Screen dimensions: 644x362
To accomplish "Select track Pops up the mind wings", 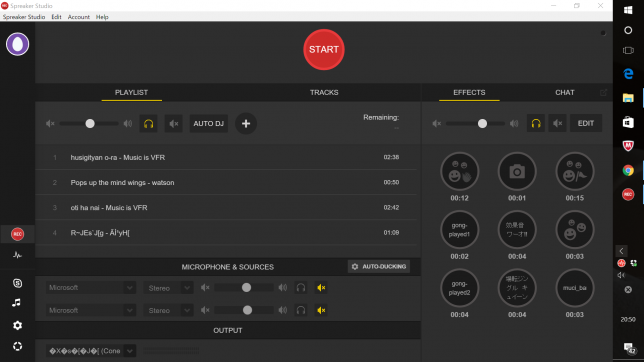I will pyautogui.click(x=226, y=182).
